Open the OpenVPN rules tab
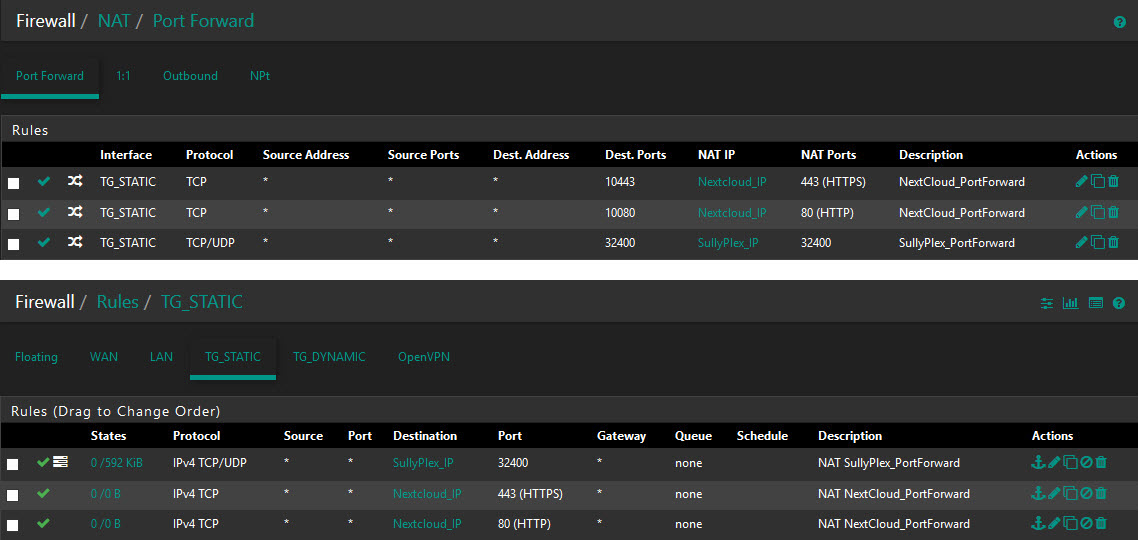Screen dimensions: 1138x540 [424, 357]
